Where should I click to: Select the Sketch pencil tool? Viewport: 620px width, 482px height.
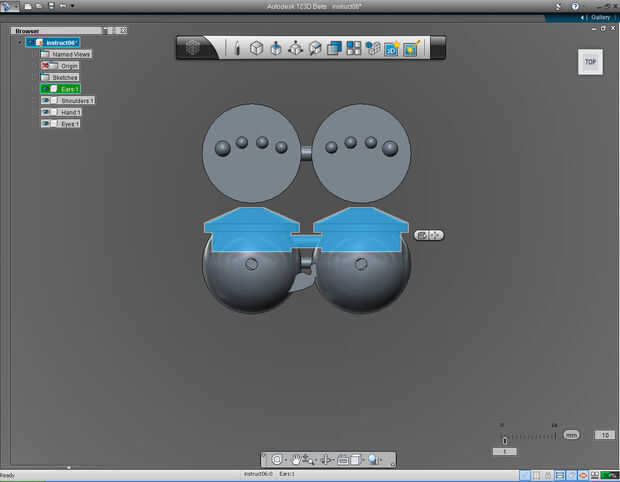click(x=237, y=48)
